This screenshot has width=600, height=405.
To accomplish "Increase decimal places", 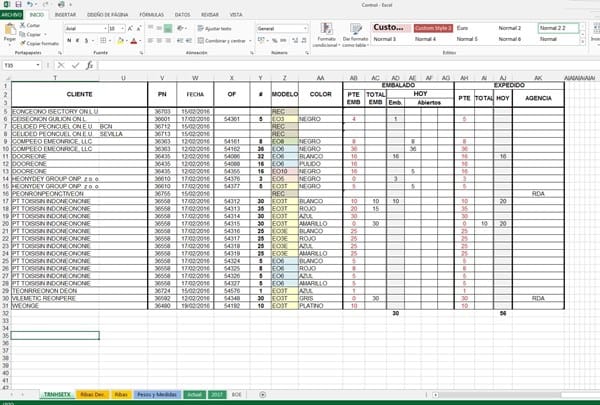I will click(x=295, y=41).
